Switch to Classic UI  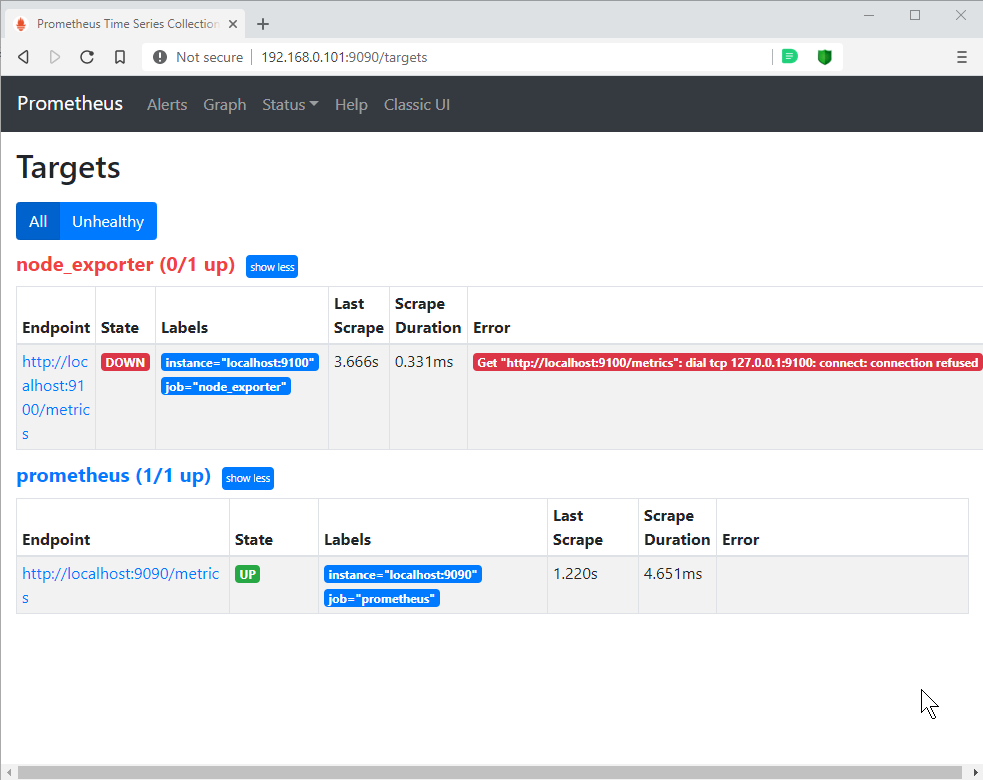(x=417, y=105)
